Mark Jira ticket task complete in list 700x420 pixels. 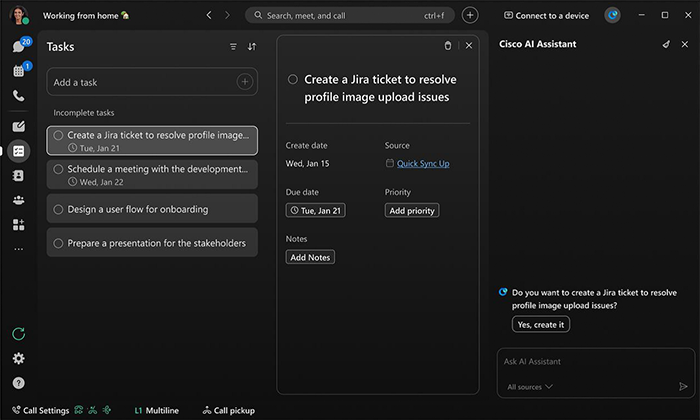coord(58,135)
